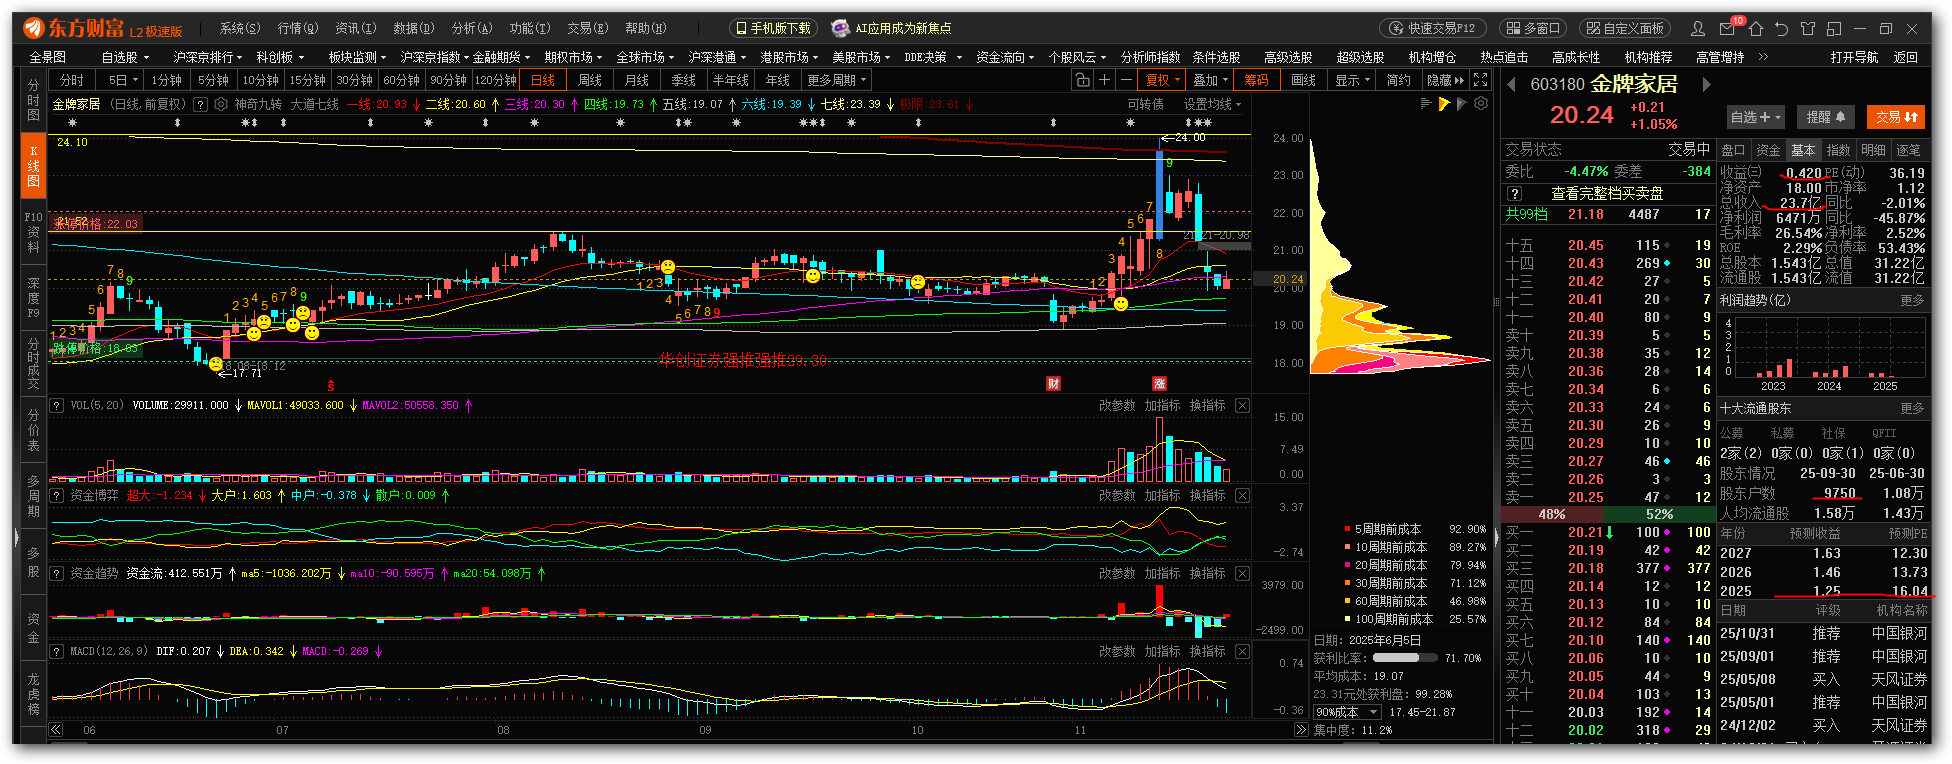Screen dimensions: 1952x764
Task: Open VOL indicator help question mark
Action: coord(57,406)
